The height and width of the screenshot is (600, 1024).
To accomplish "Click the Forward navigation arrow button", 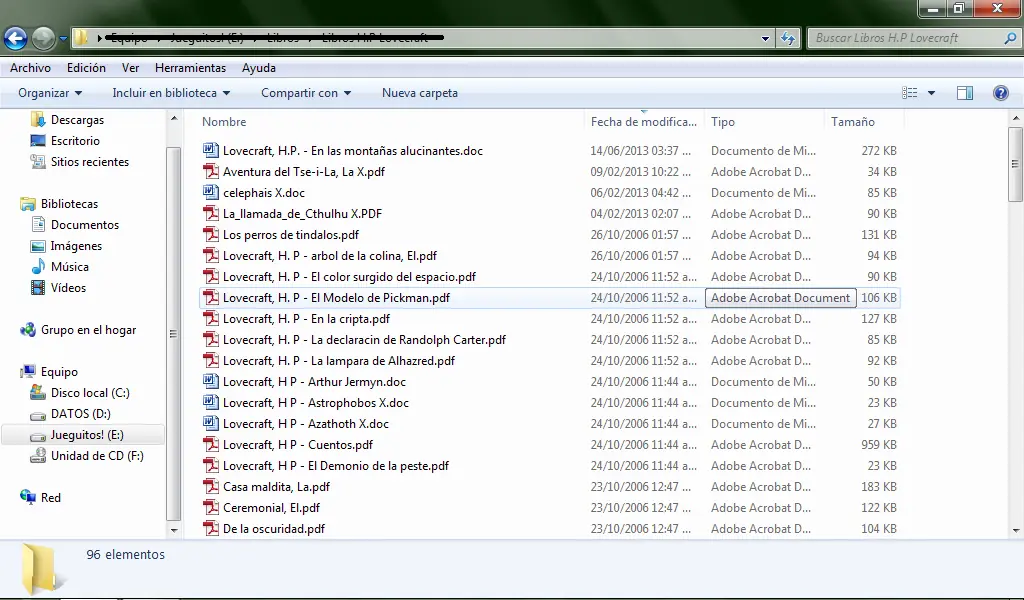I will click(x=44, y=39).
